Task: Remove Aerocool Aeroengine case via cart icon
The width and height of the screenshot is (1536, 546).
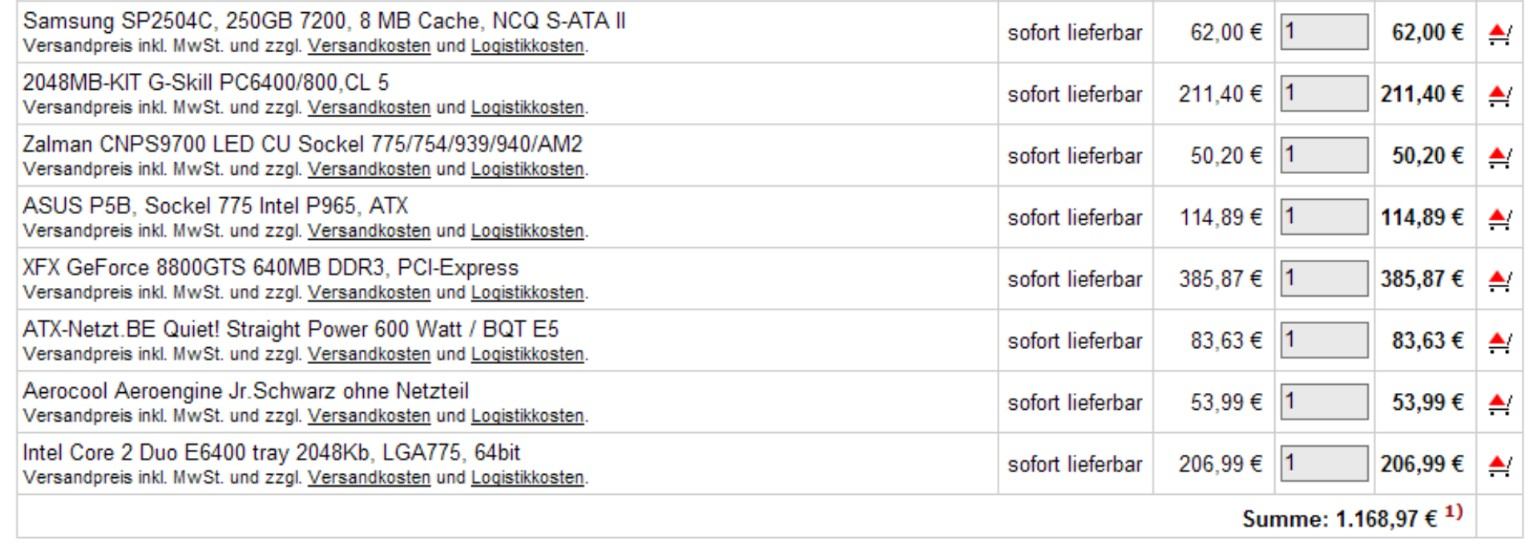Action: (x=1499, y=404)
